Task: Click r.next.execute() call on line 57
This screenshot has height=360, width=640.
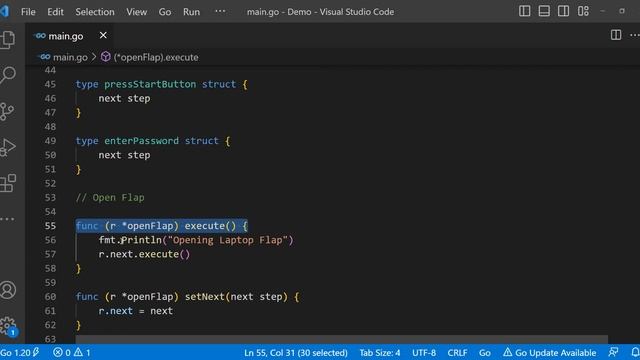Action: coord(144,254)
